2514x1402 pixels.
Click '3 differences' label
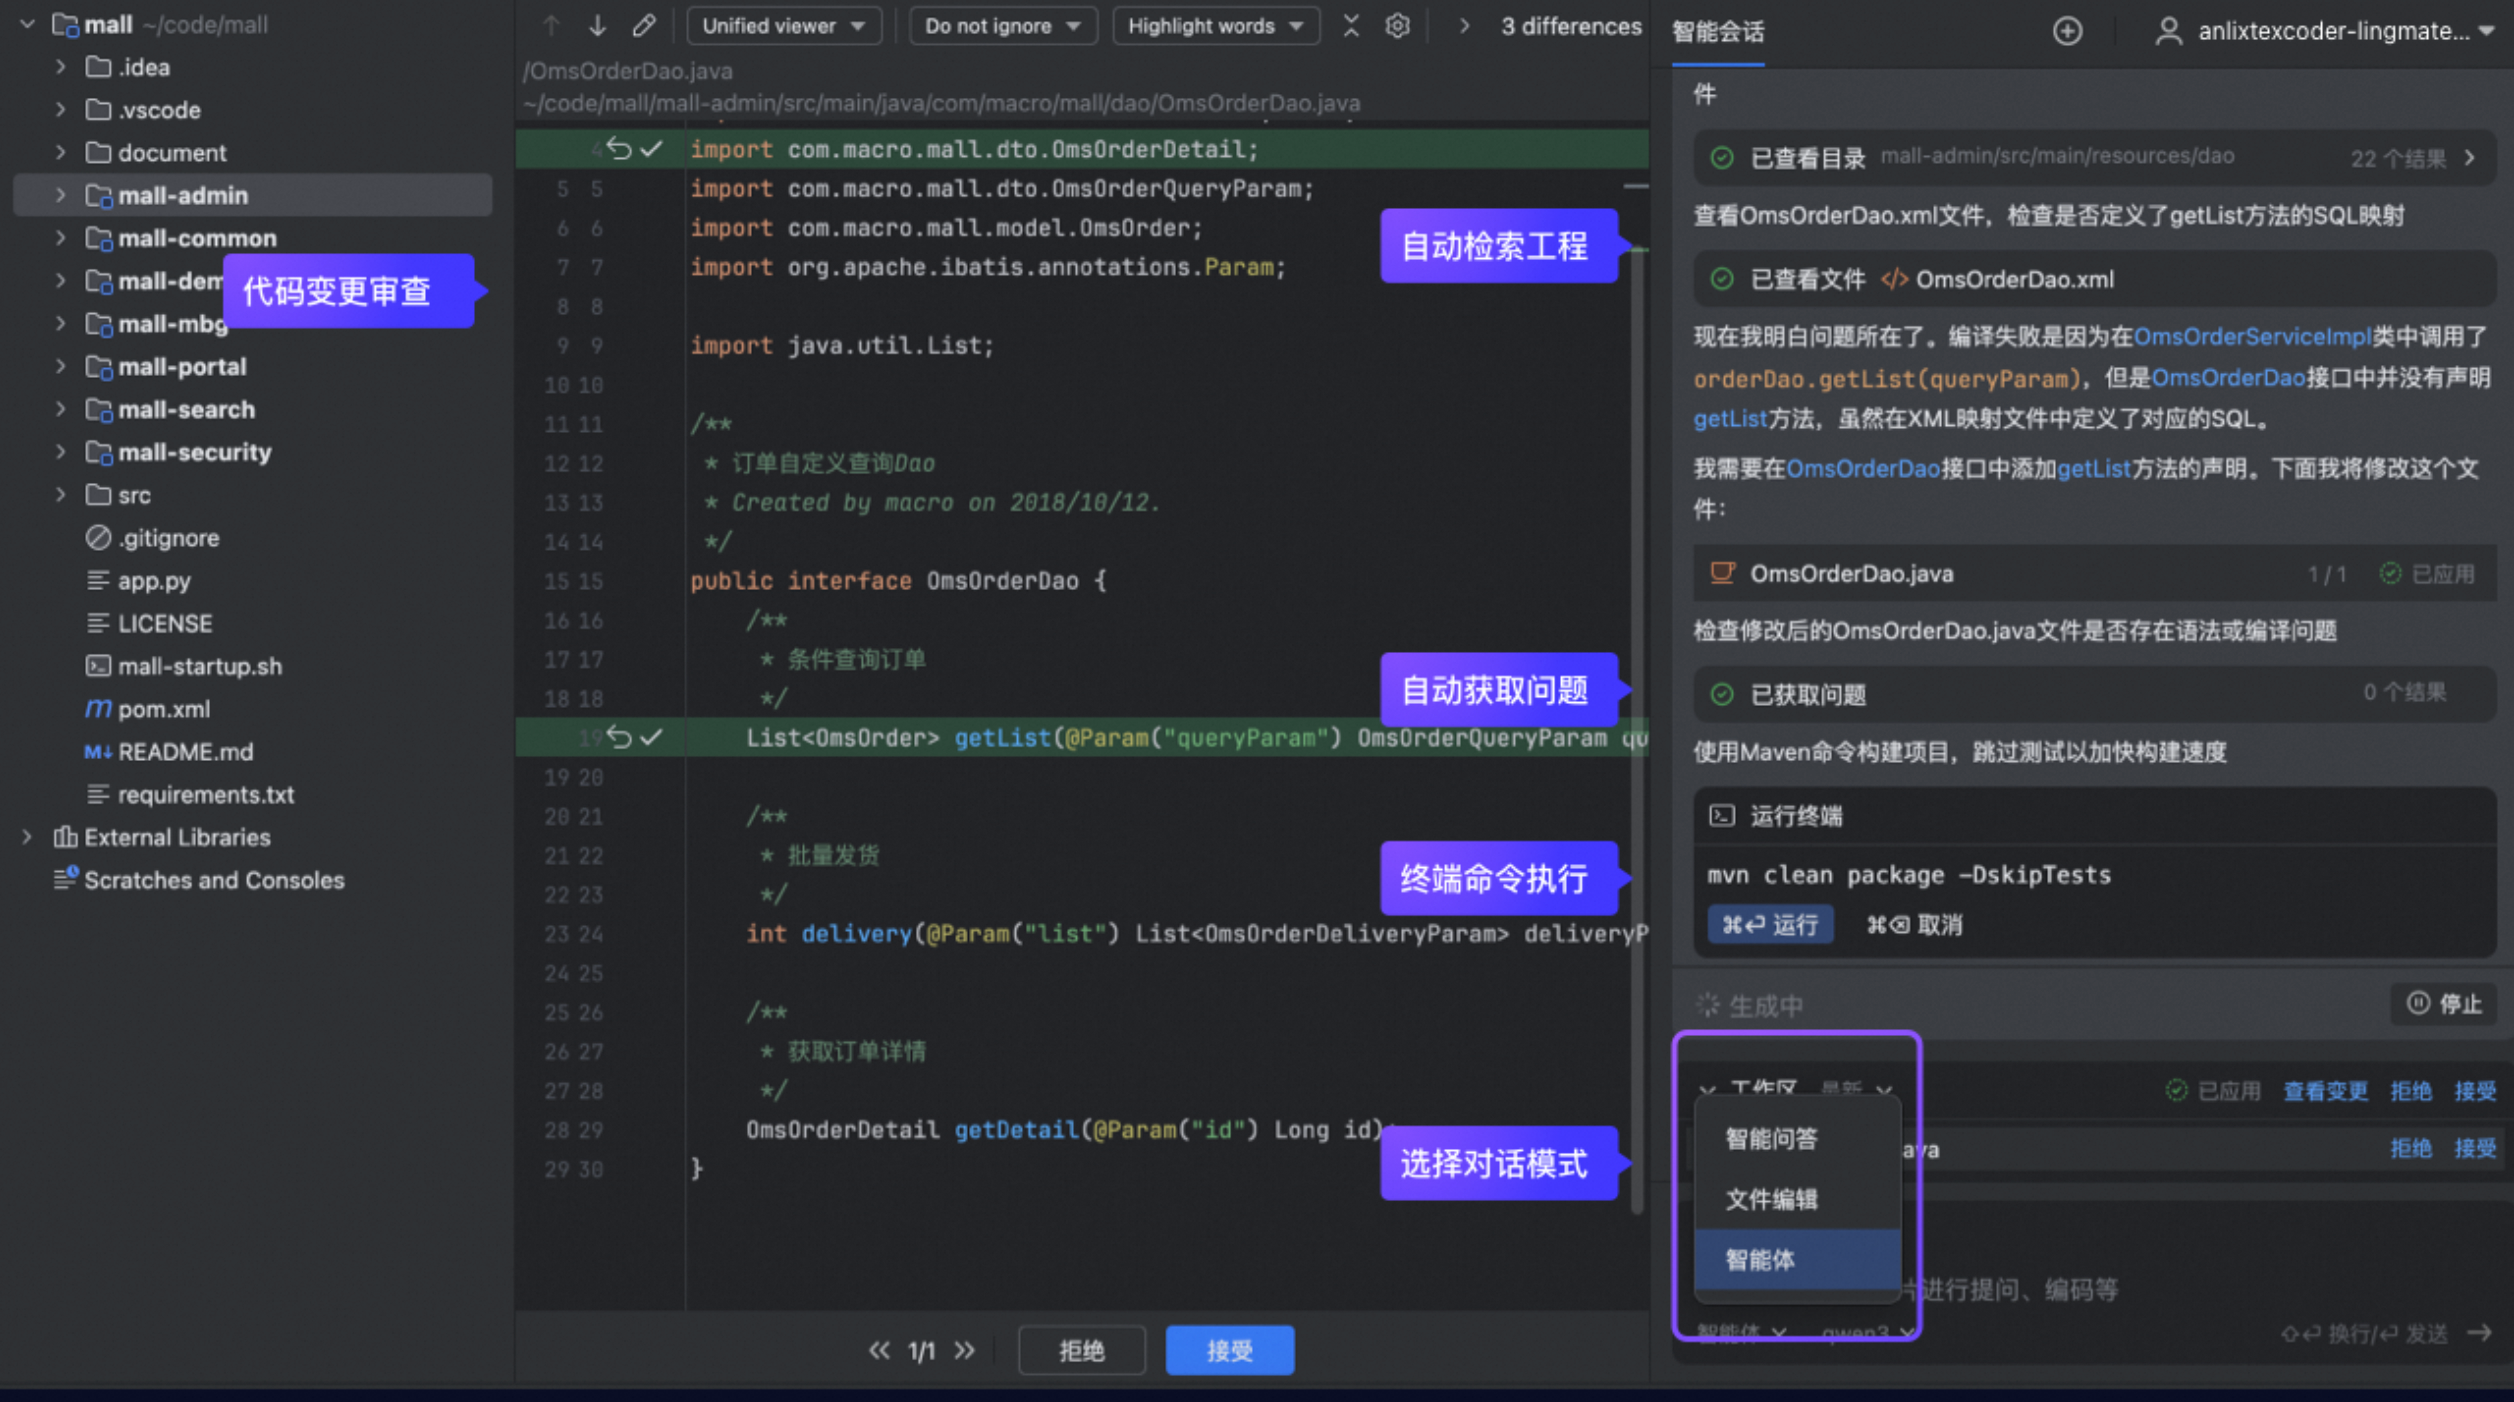click(1570, 26)
